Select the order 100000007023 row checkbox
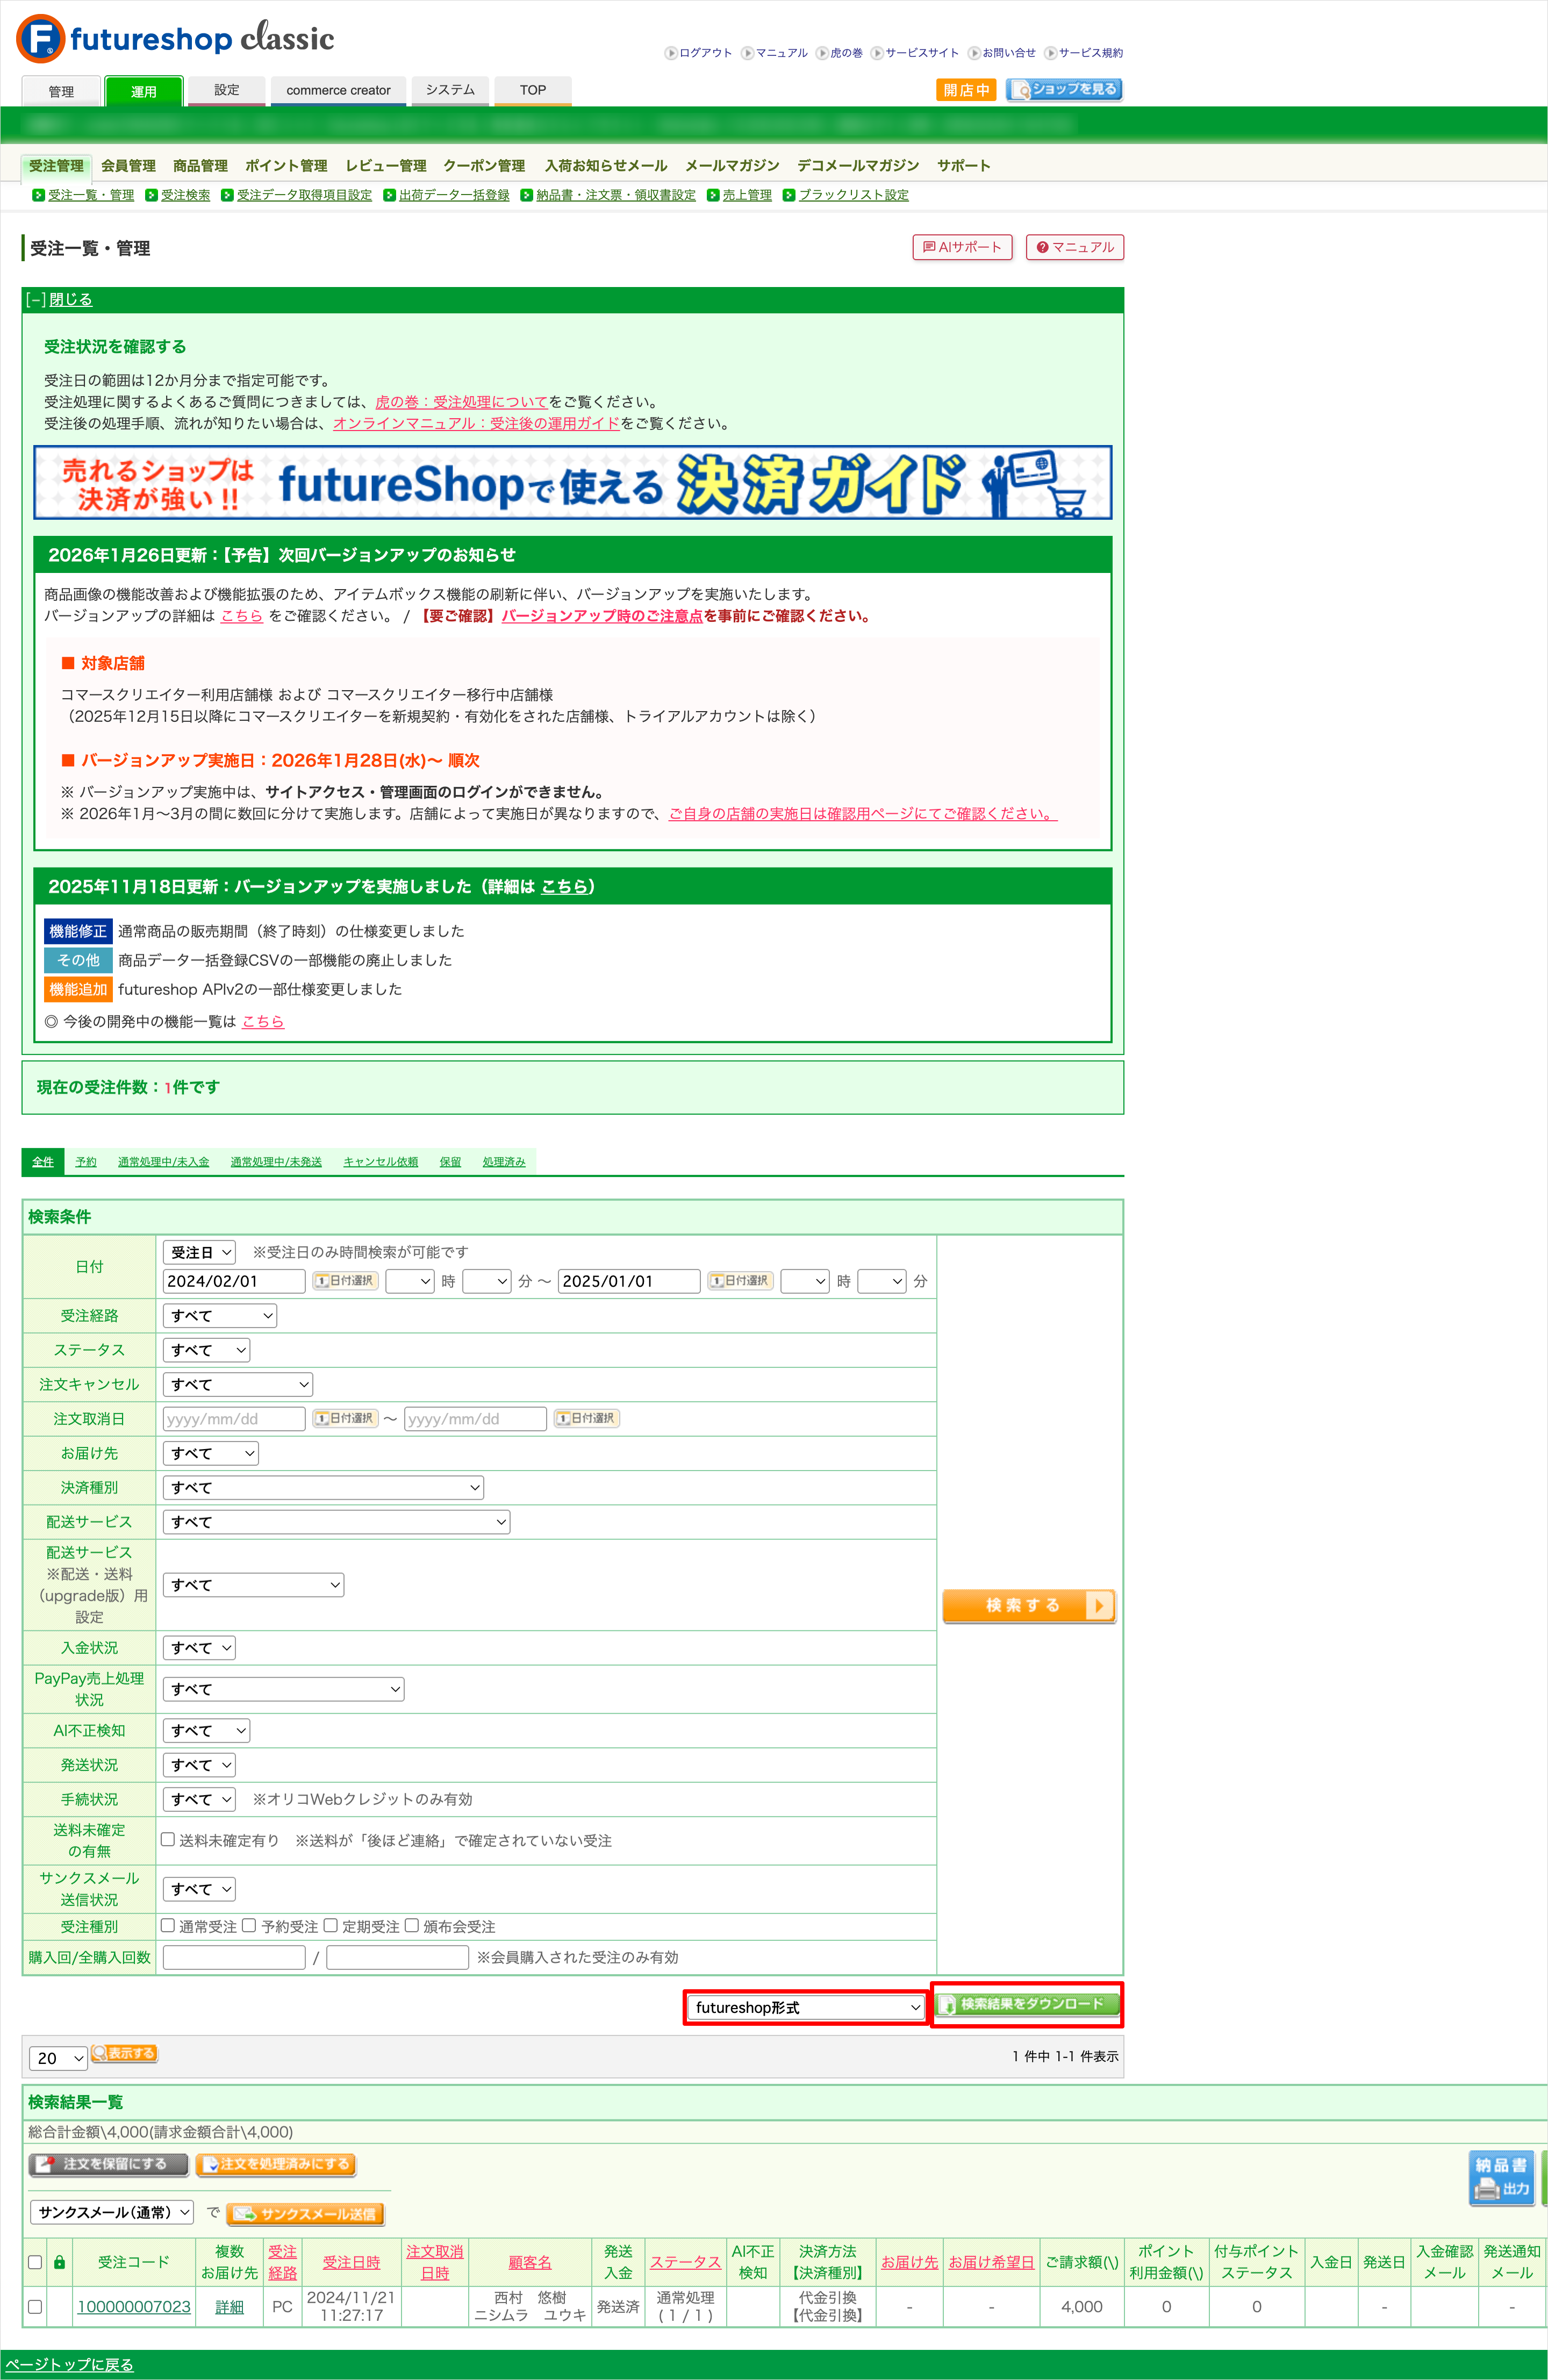The image size is (1548, 2380). (35, 2306)
